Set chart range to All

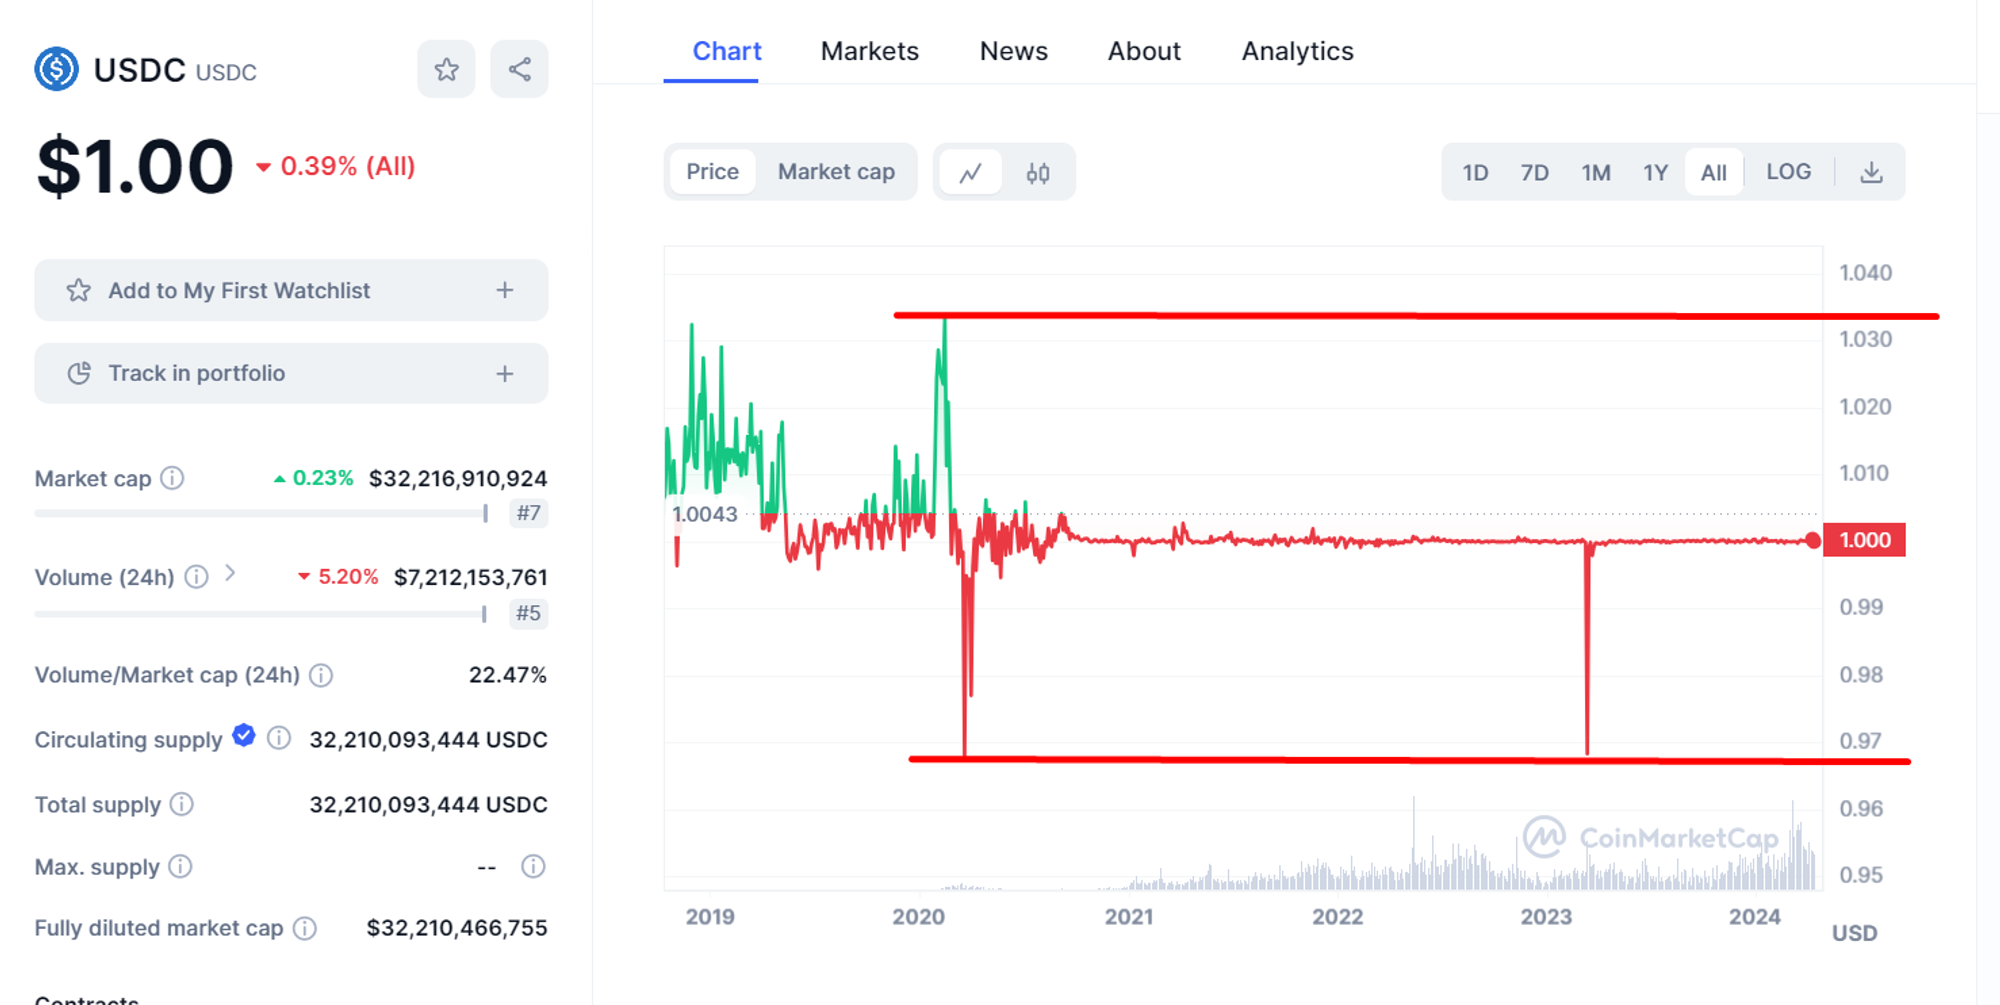click(1714, 172)
